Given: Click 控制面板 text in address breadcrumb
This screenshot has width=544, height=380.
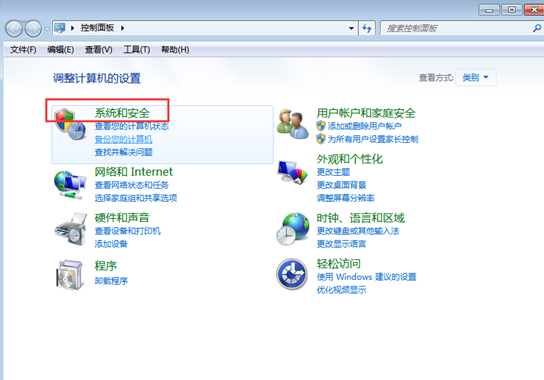Looking at the screenshot, I should pyautogui.click(x=97, y=28).
